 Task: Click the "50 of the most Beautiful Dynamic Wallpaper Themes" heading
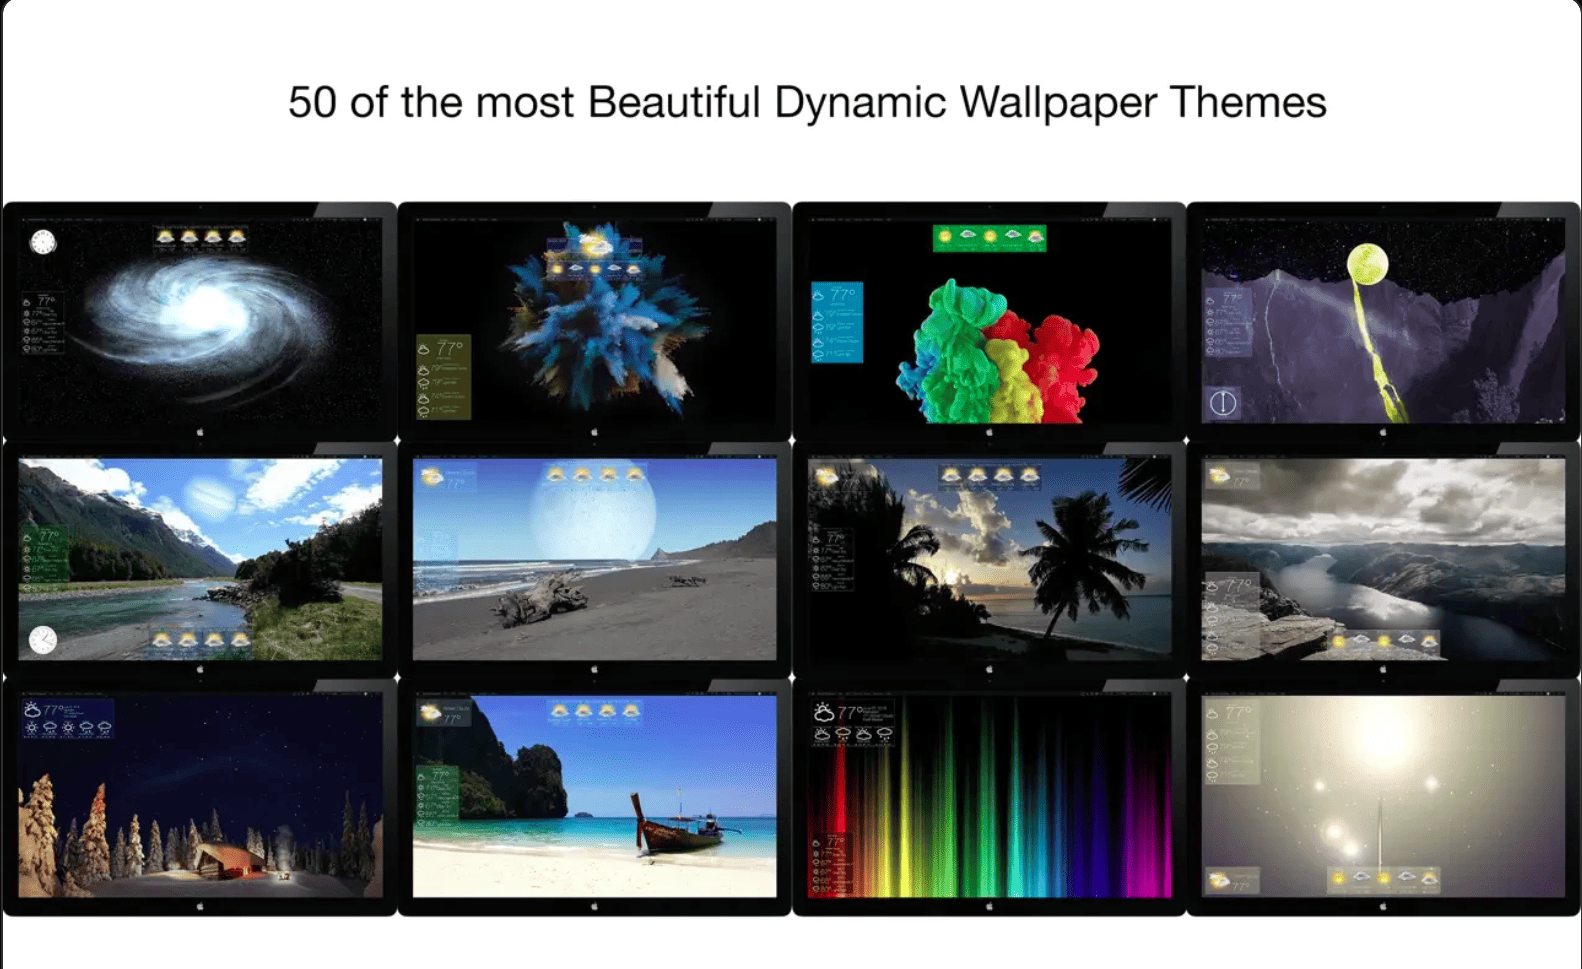click(x=807, y=103)
